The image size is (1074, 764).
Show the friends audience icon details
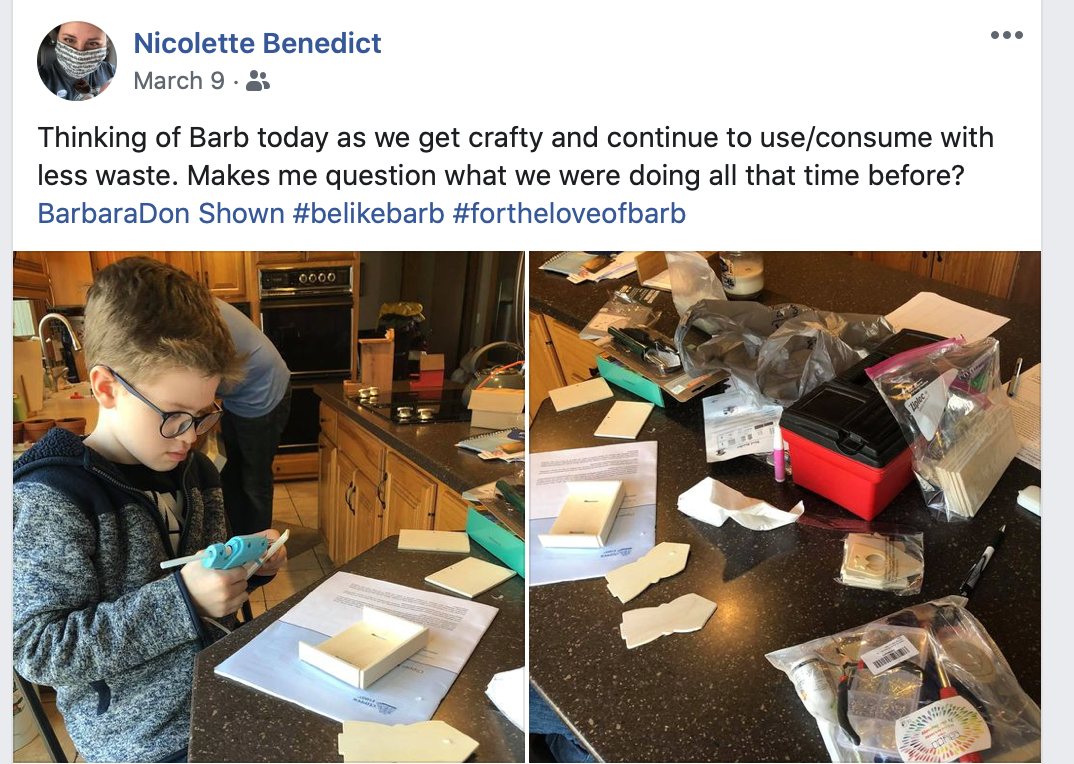click(x=258, y=81)
